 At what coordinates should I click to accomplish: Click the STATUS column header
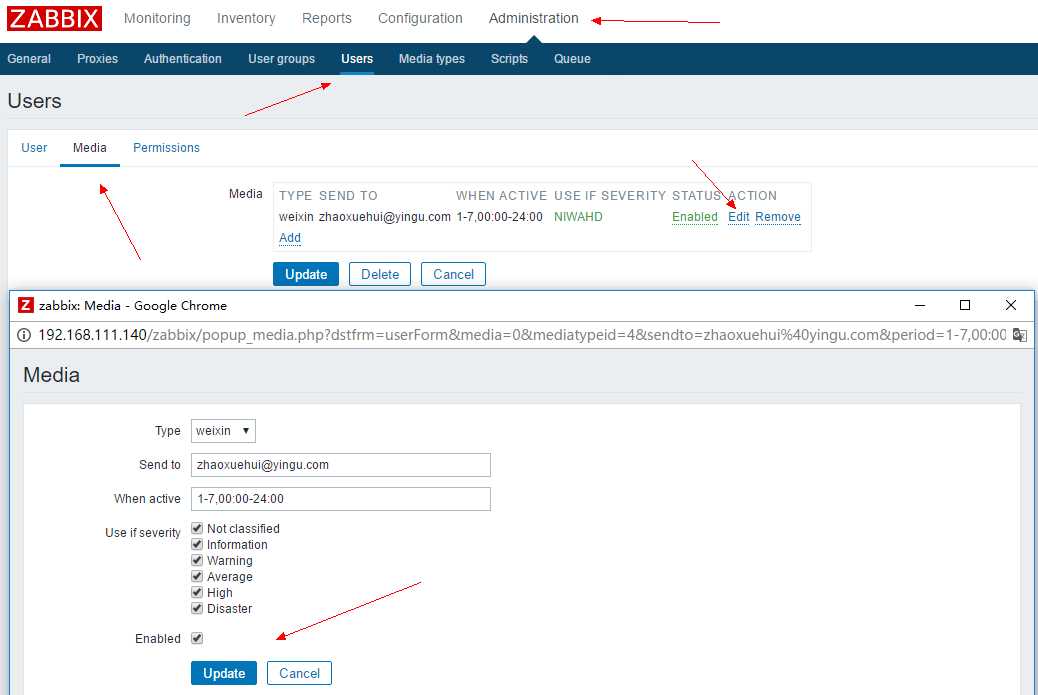point(696,196)
